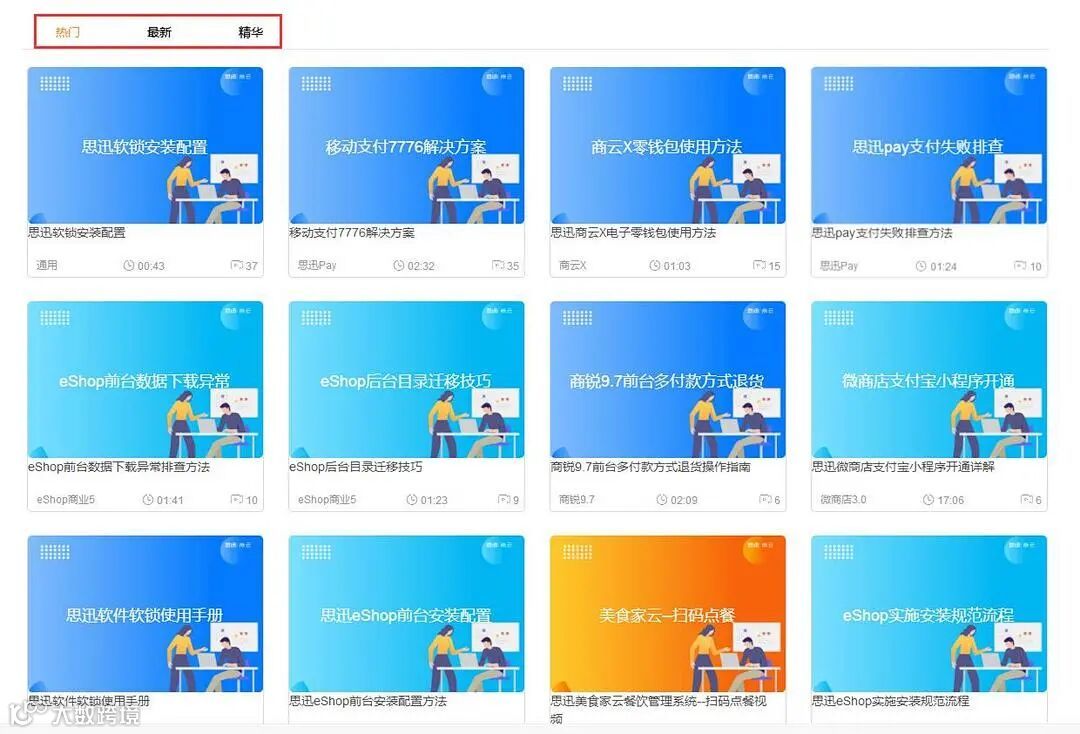Open the eShop前台数据下载异常 video thumbnail
1080x734 pixels.
pos(145,379)
